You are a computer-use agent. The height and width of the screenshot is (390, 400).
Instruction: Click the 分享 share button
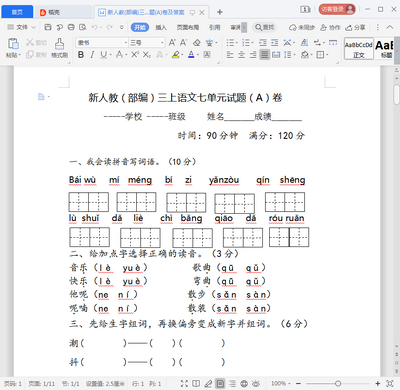click(355, 27)
